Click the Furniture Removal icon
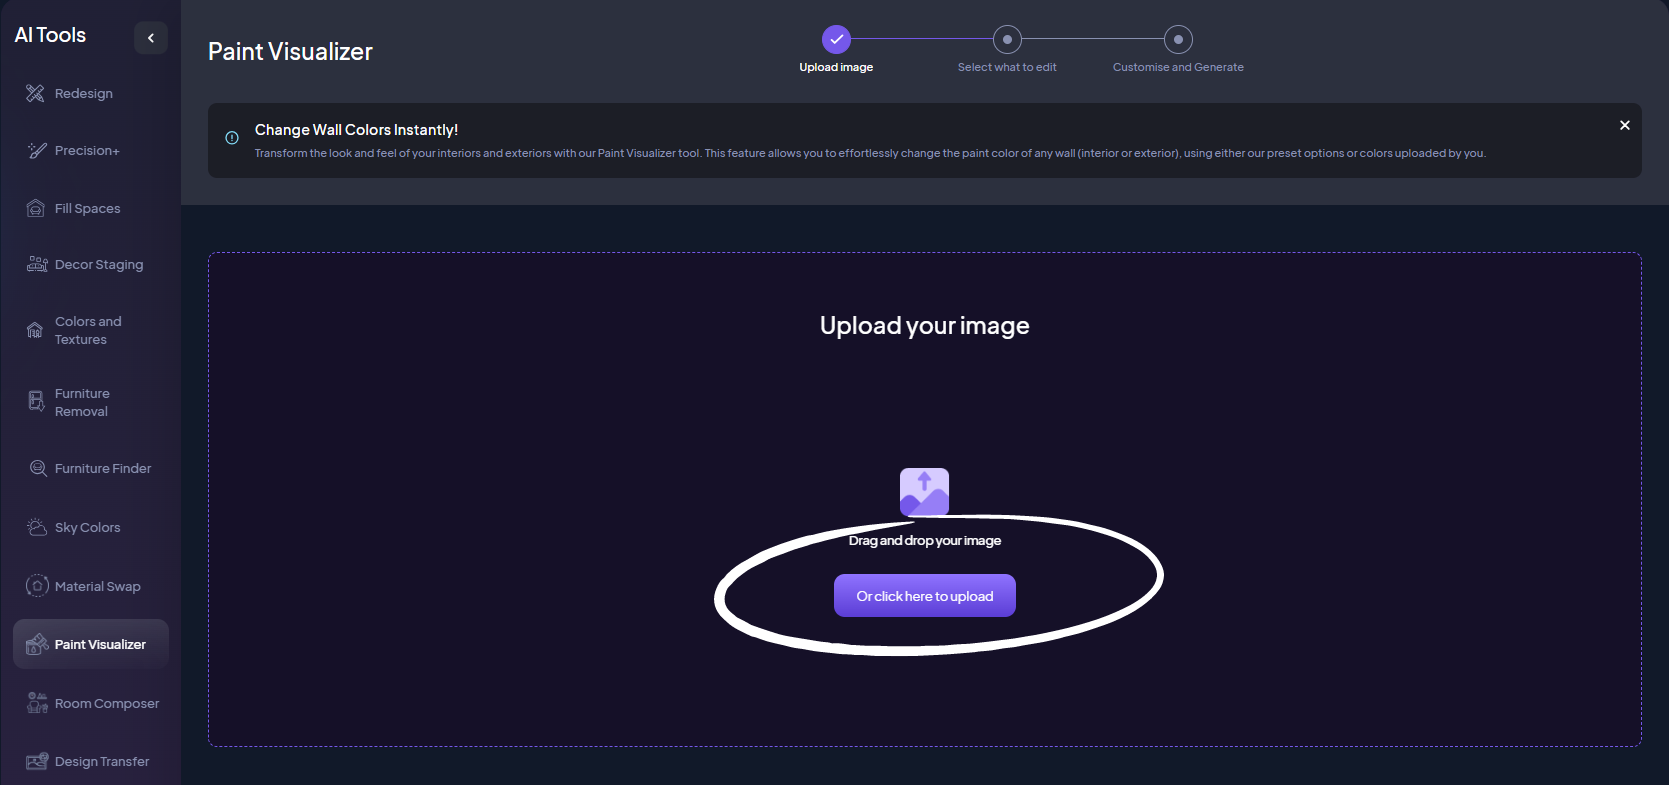The height and width of the screenshot is (785, 1669). coord(36,402)
